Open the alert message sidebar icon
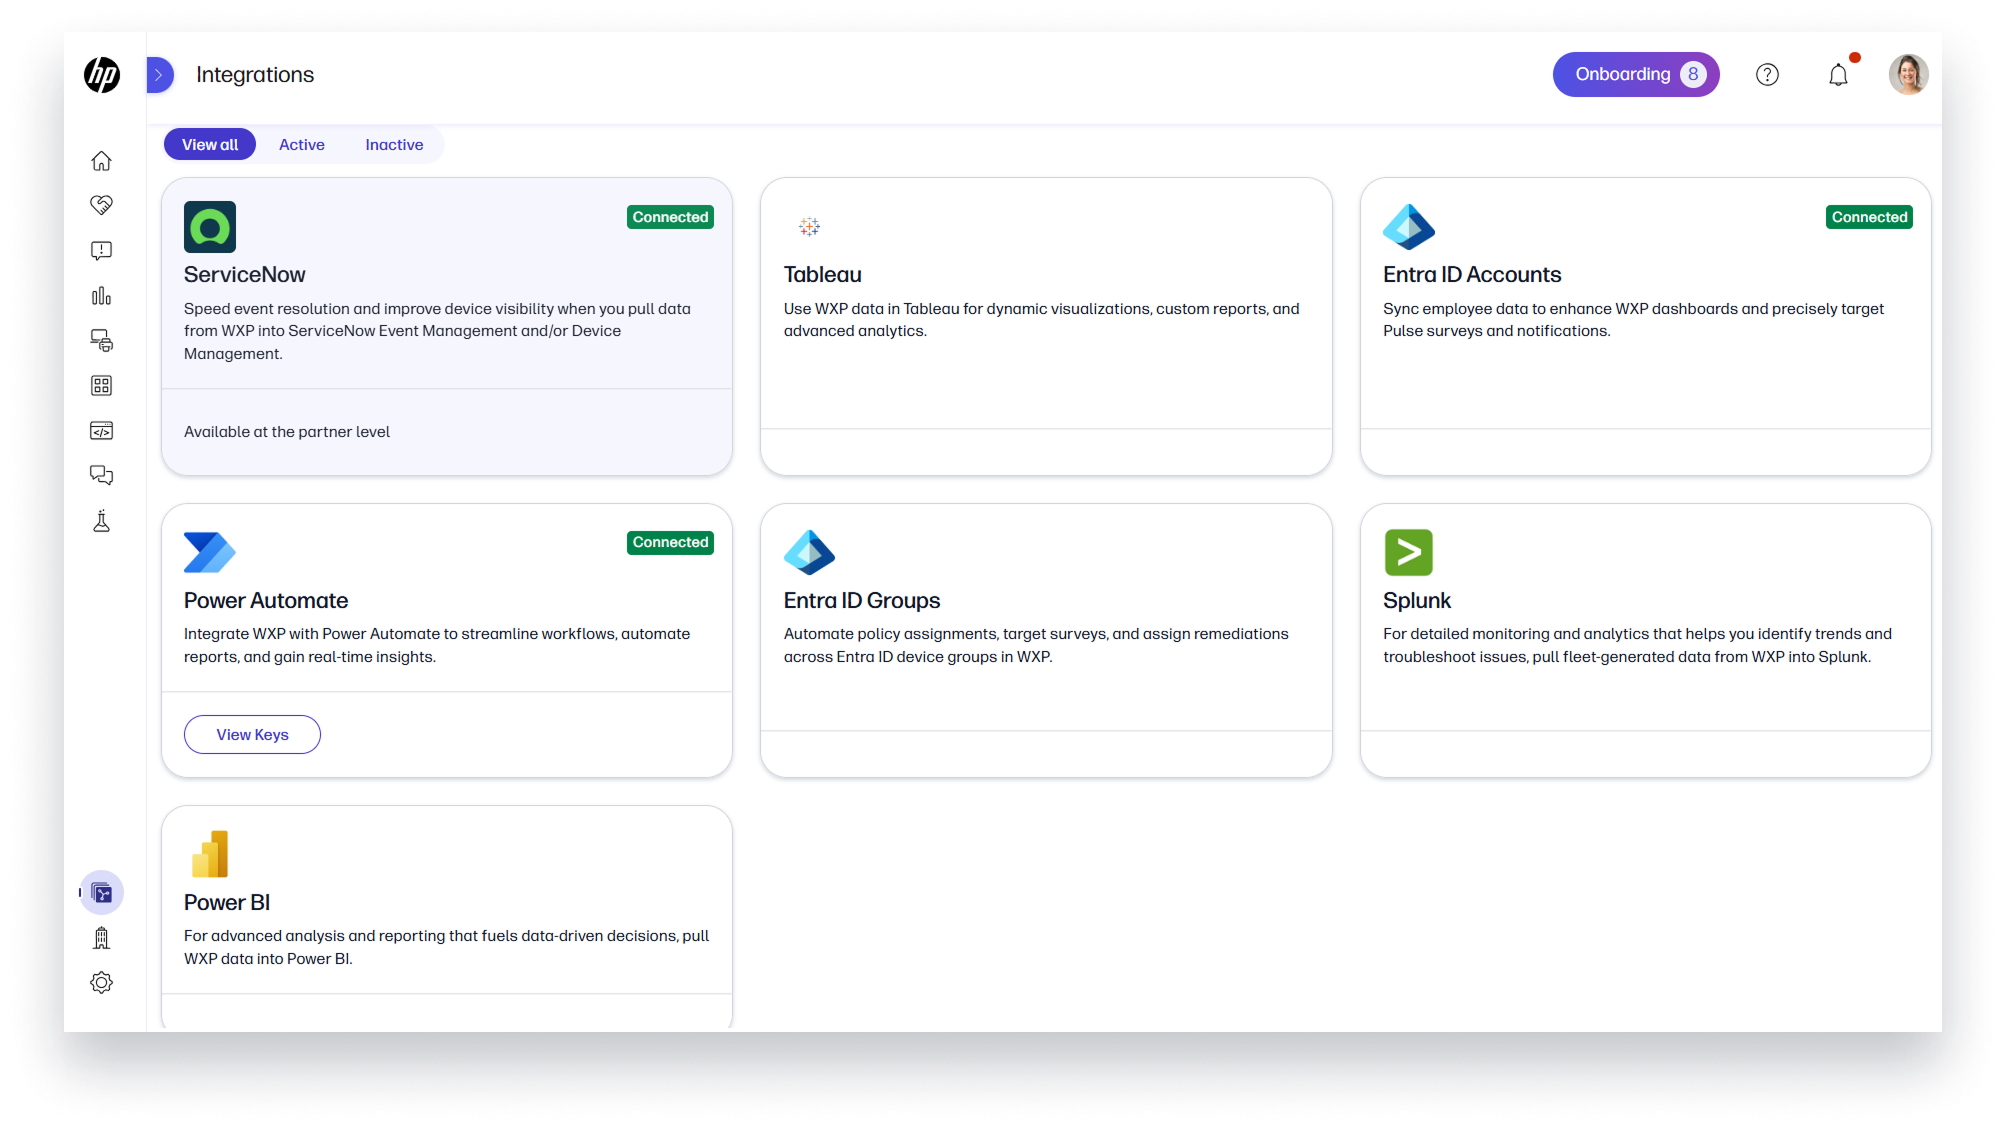The image size is (2006, 1128). (x=101, y=251)
